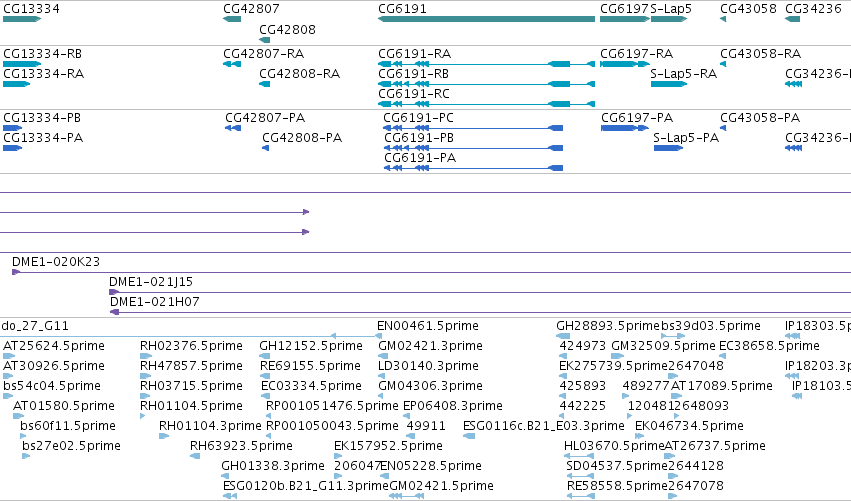Select EST RH03715.5prime

pyautogui.click(x=192, y=386)
